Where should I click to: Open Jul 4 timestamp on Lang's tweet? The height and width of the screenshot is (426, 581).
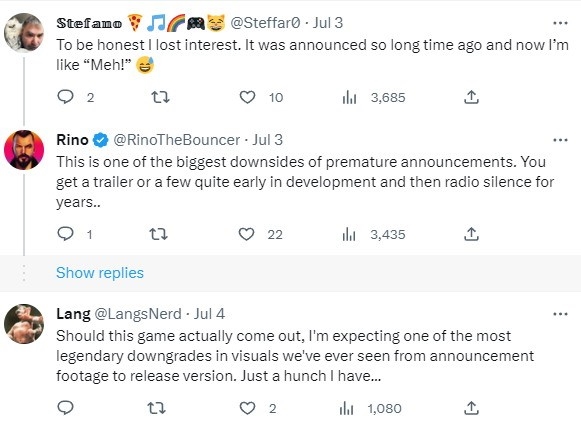pyautogui.click(x=209, y=314)
